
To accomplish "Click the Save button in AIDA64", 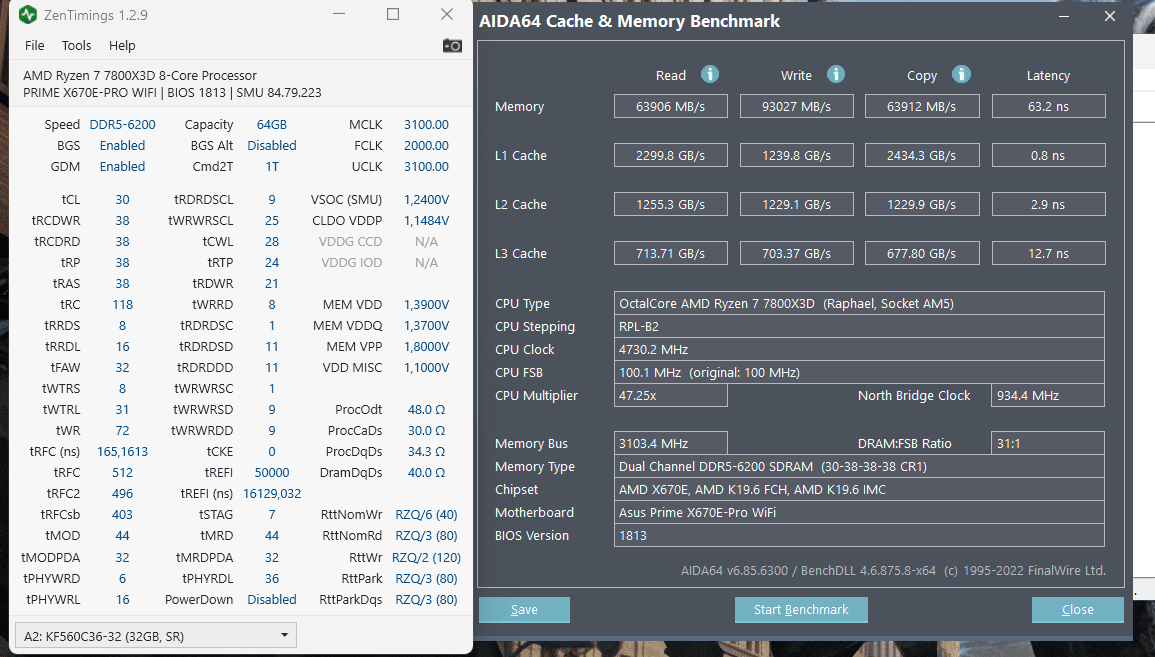I will pos(524,610).
